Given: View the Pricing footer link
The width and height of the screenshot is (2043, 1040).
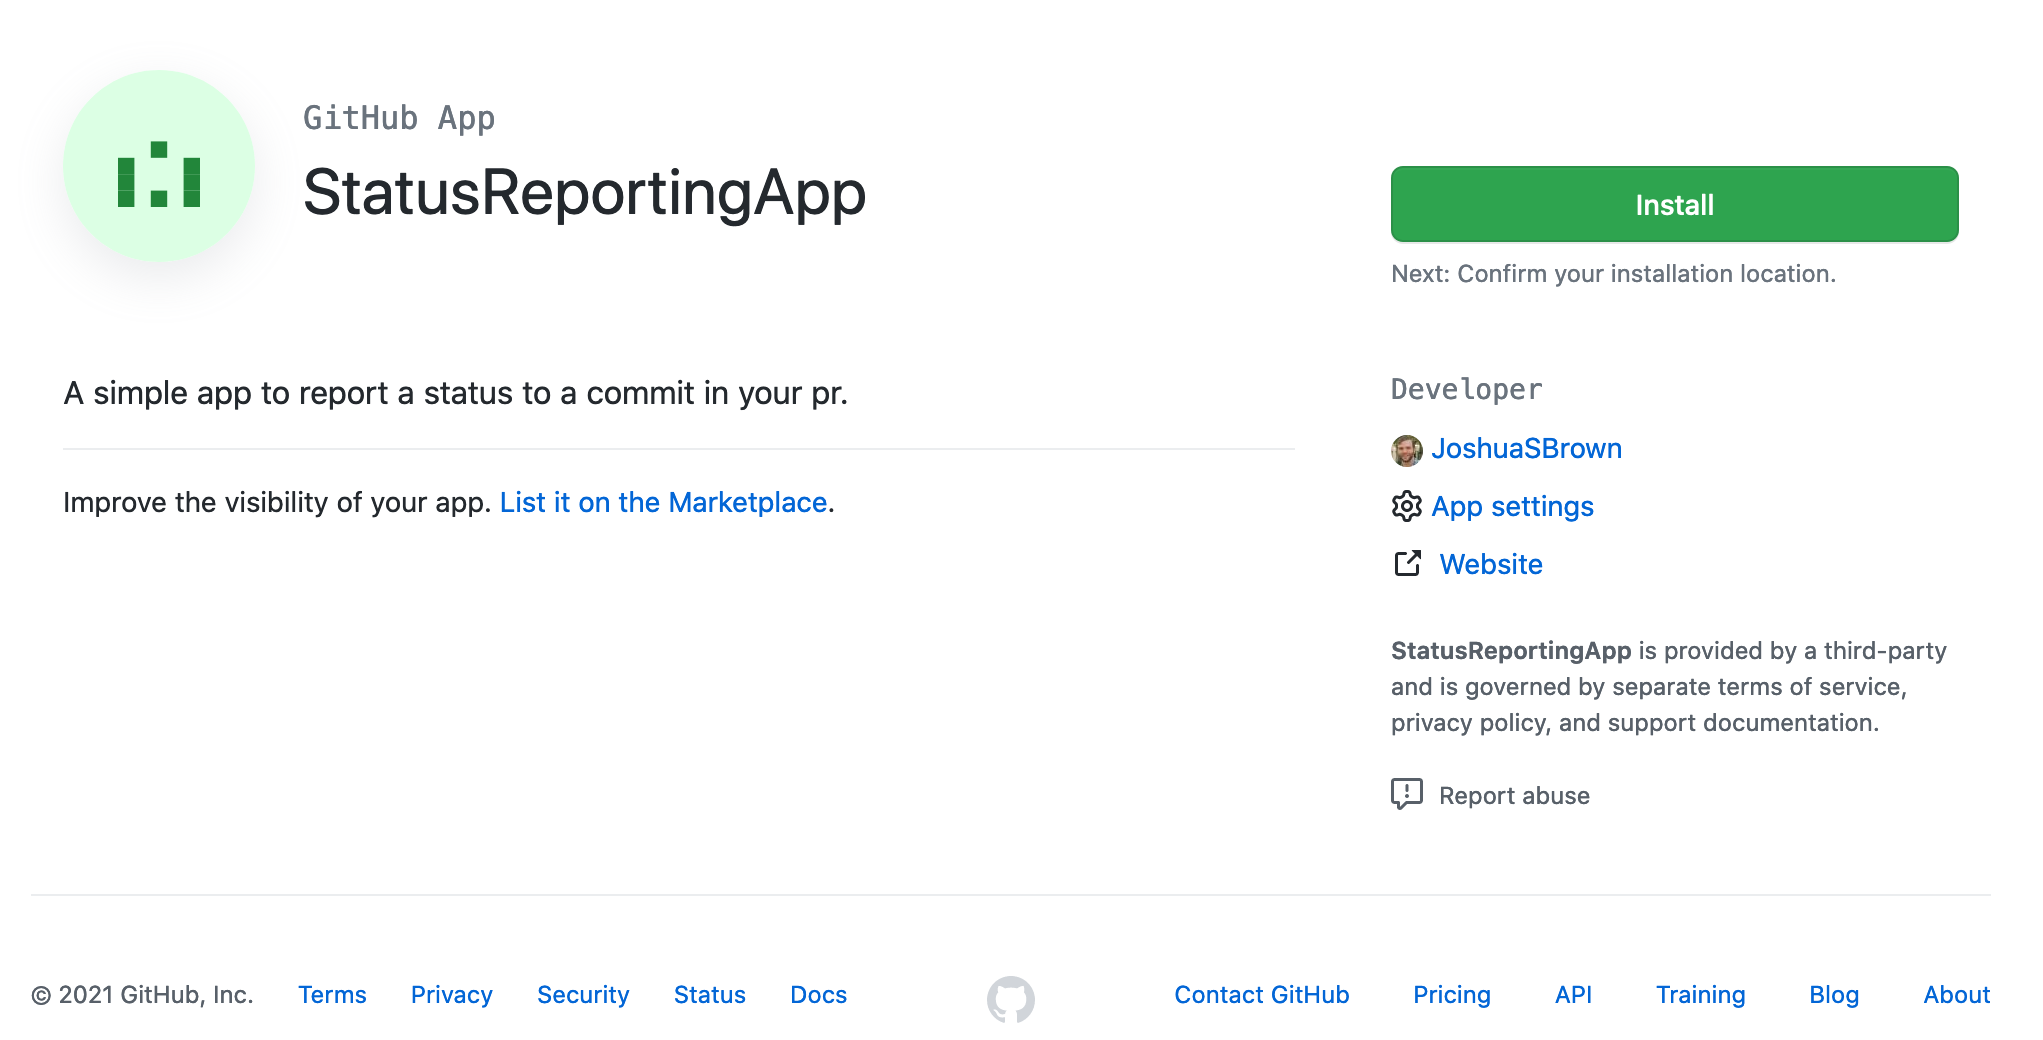Looking at the screenshot, I should coord(1452,995).
